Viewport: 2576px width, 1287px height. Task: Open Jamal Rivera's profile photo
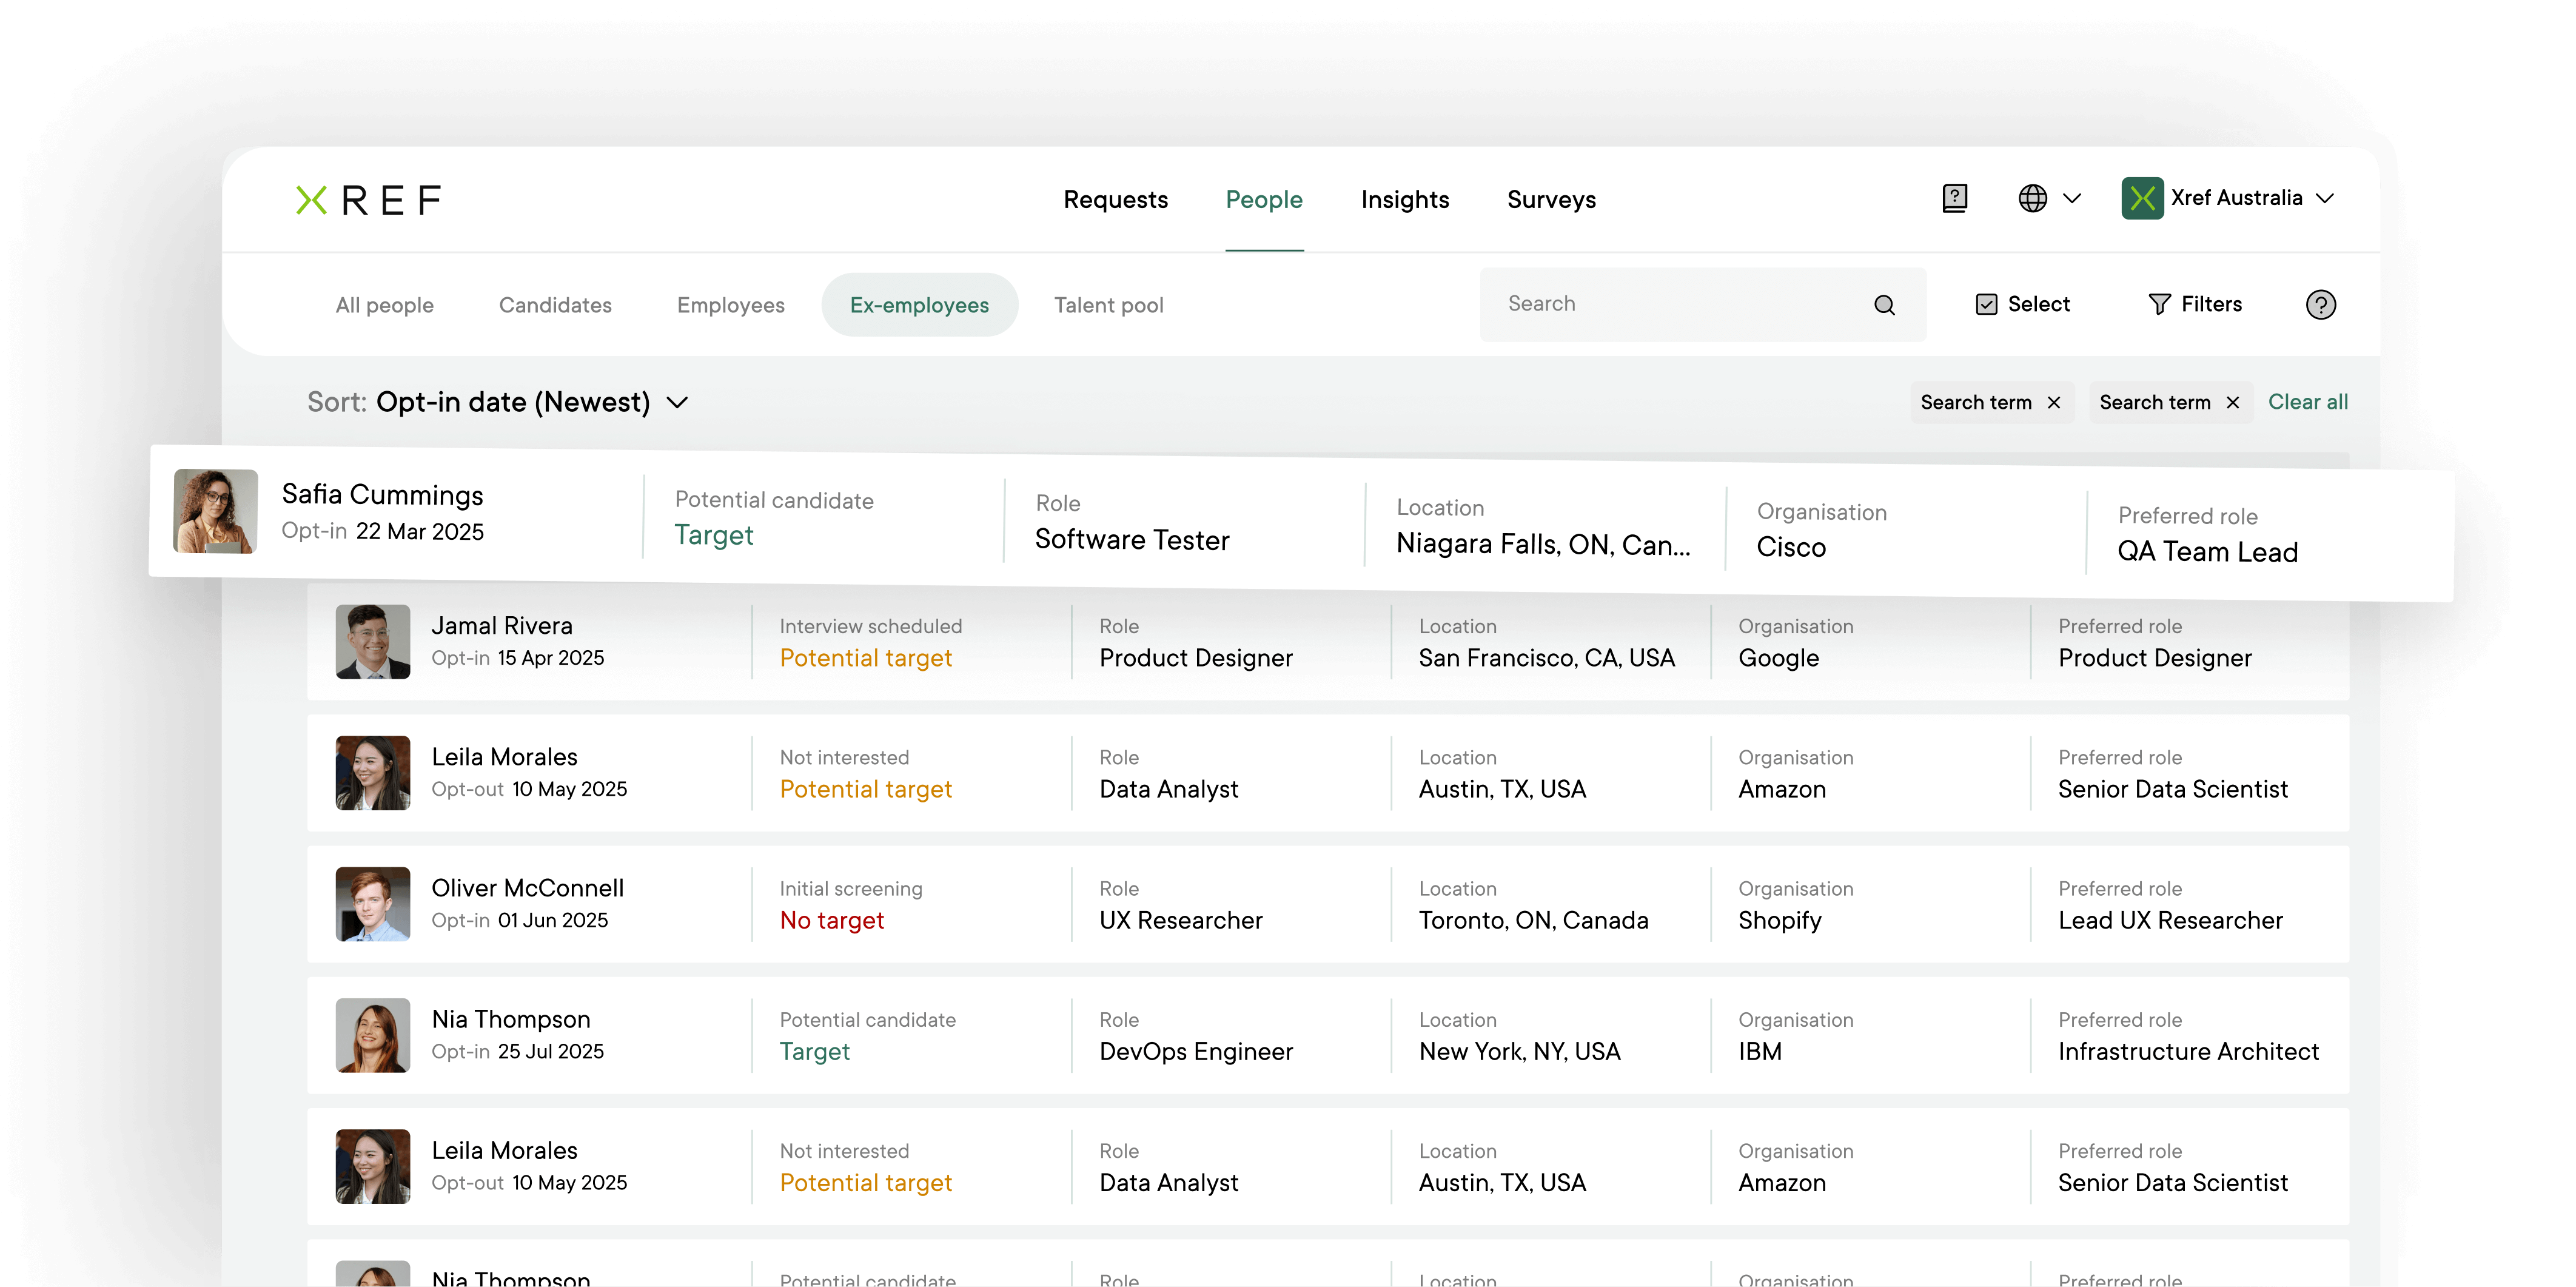(x=373, y=642)
